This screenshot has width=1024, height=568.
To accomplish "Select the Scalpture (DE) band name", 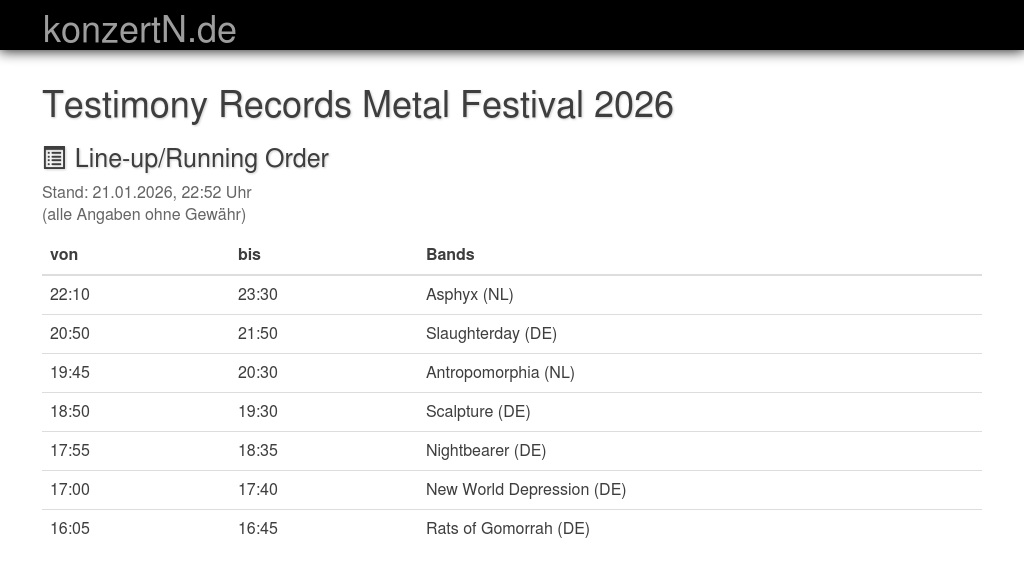I will (478, 411).
